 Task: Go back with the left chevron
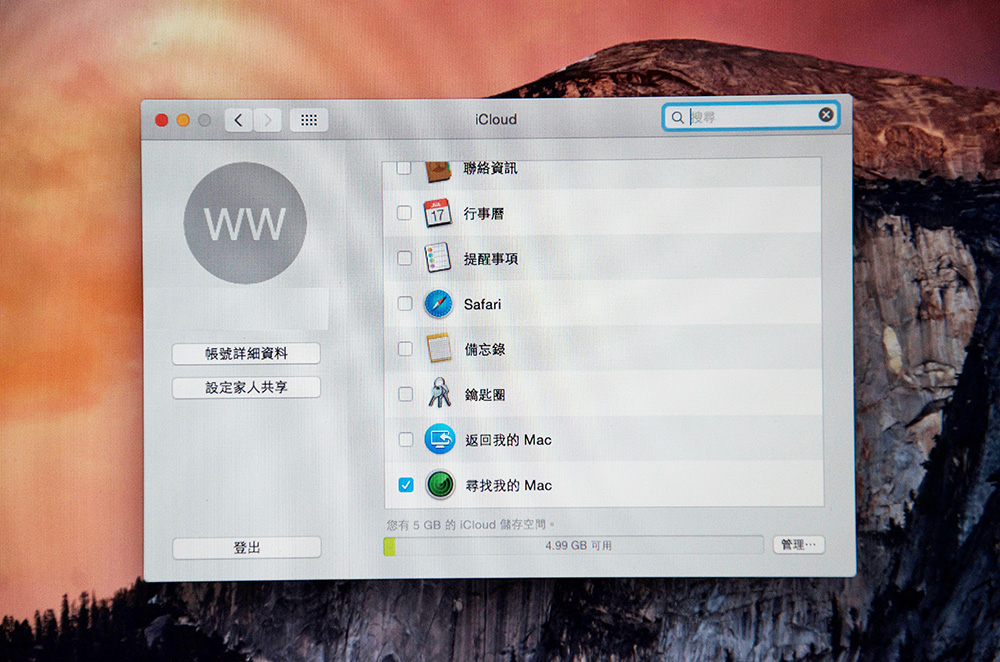[239, 120]
